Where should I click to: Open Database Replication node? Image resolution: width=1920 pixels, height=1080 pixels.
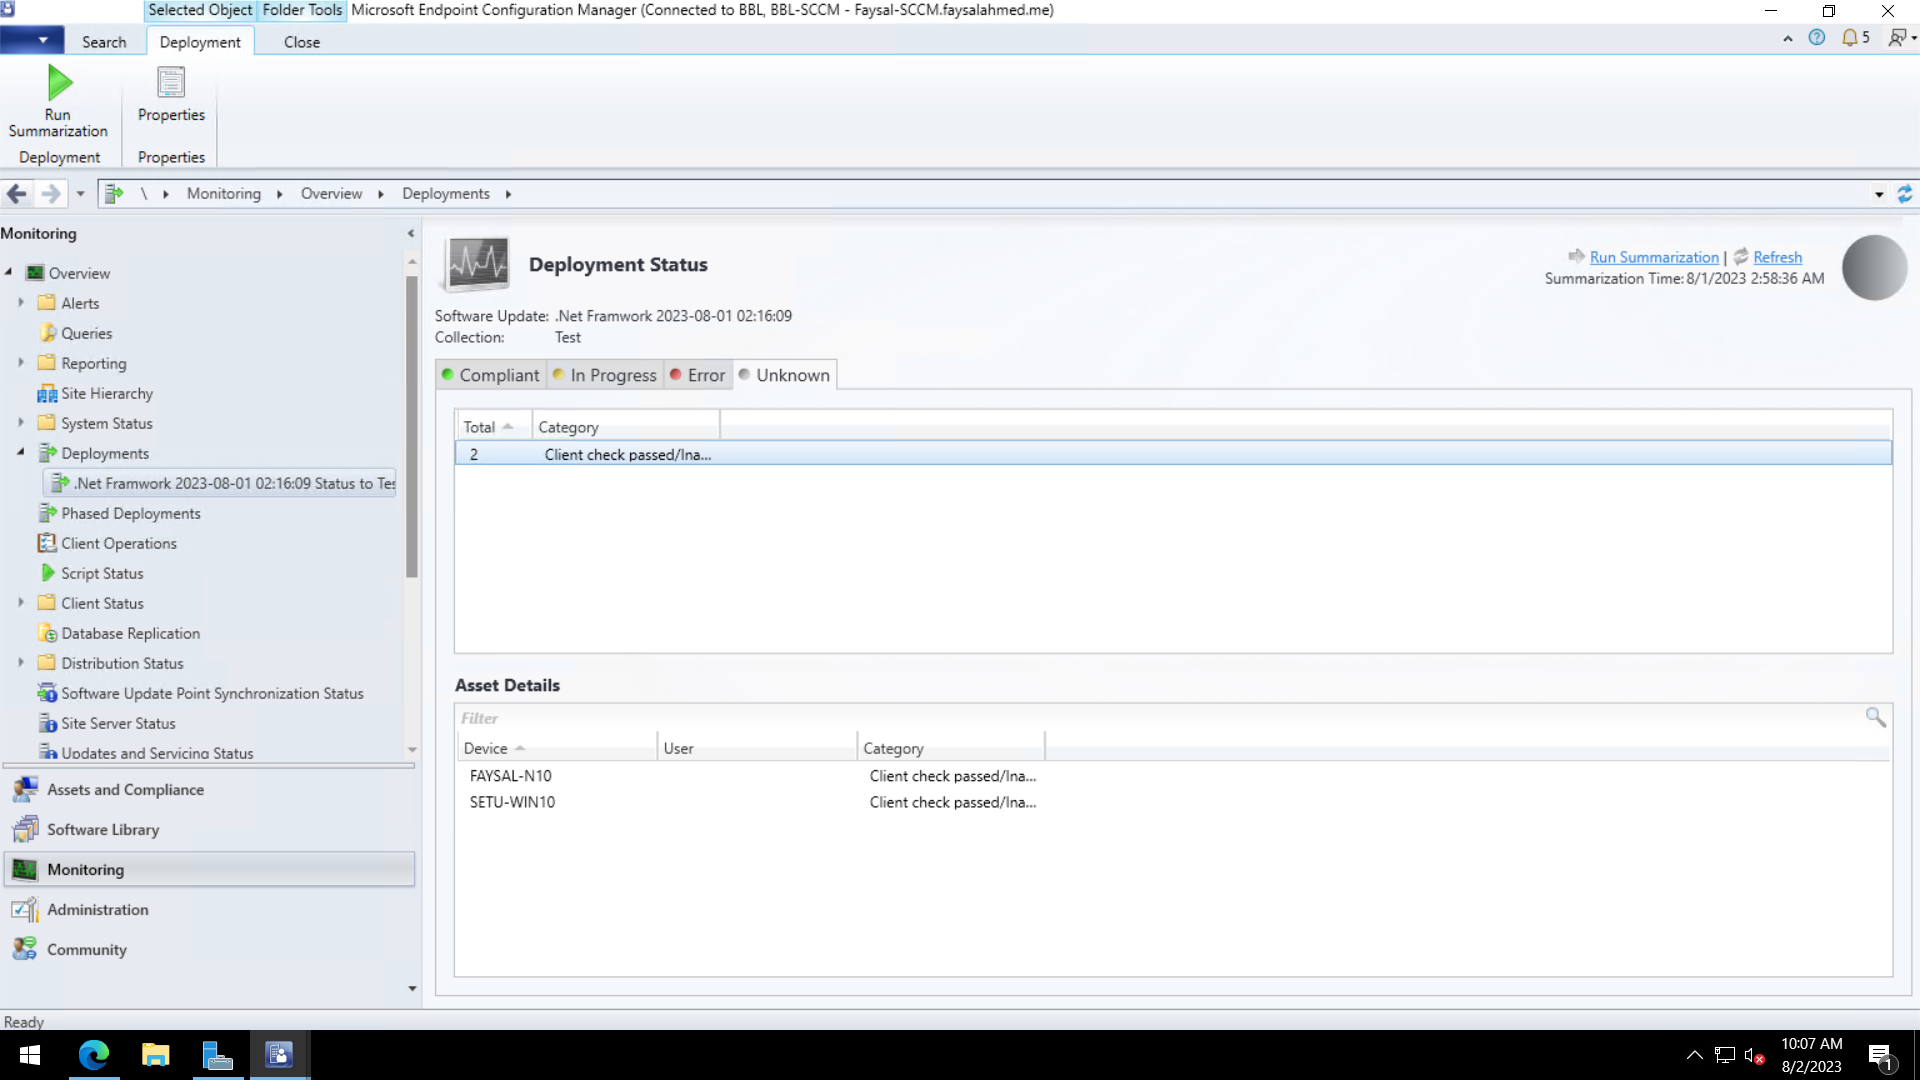tap(130, 633)
